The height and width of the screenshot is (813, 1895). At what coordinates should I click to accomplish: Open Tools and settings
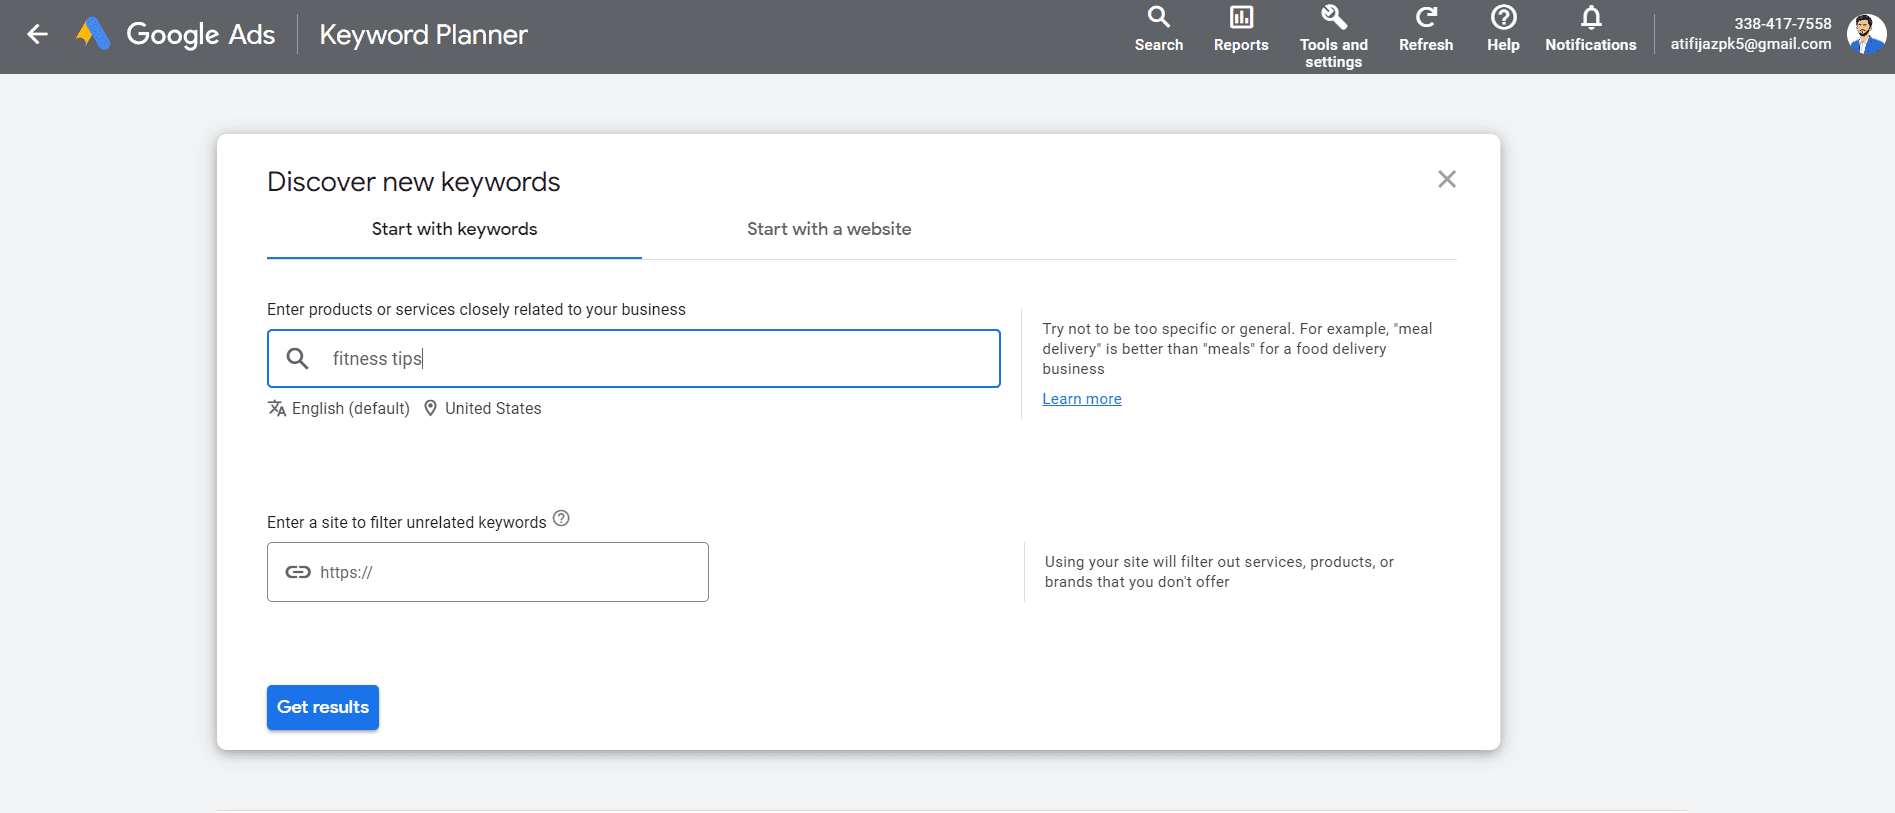point(1333,37)
